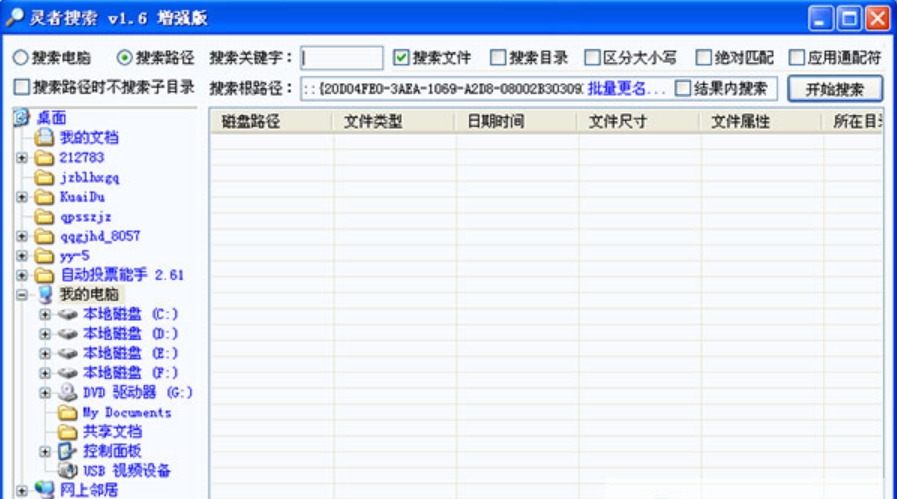Expand the 本地磁盘 (C:) node
Screen dimensions: 897x499
coord(45,314)
